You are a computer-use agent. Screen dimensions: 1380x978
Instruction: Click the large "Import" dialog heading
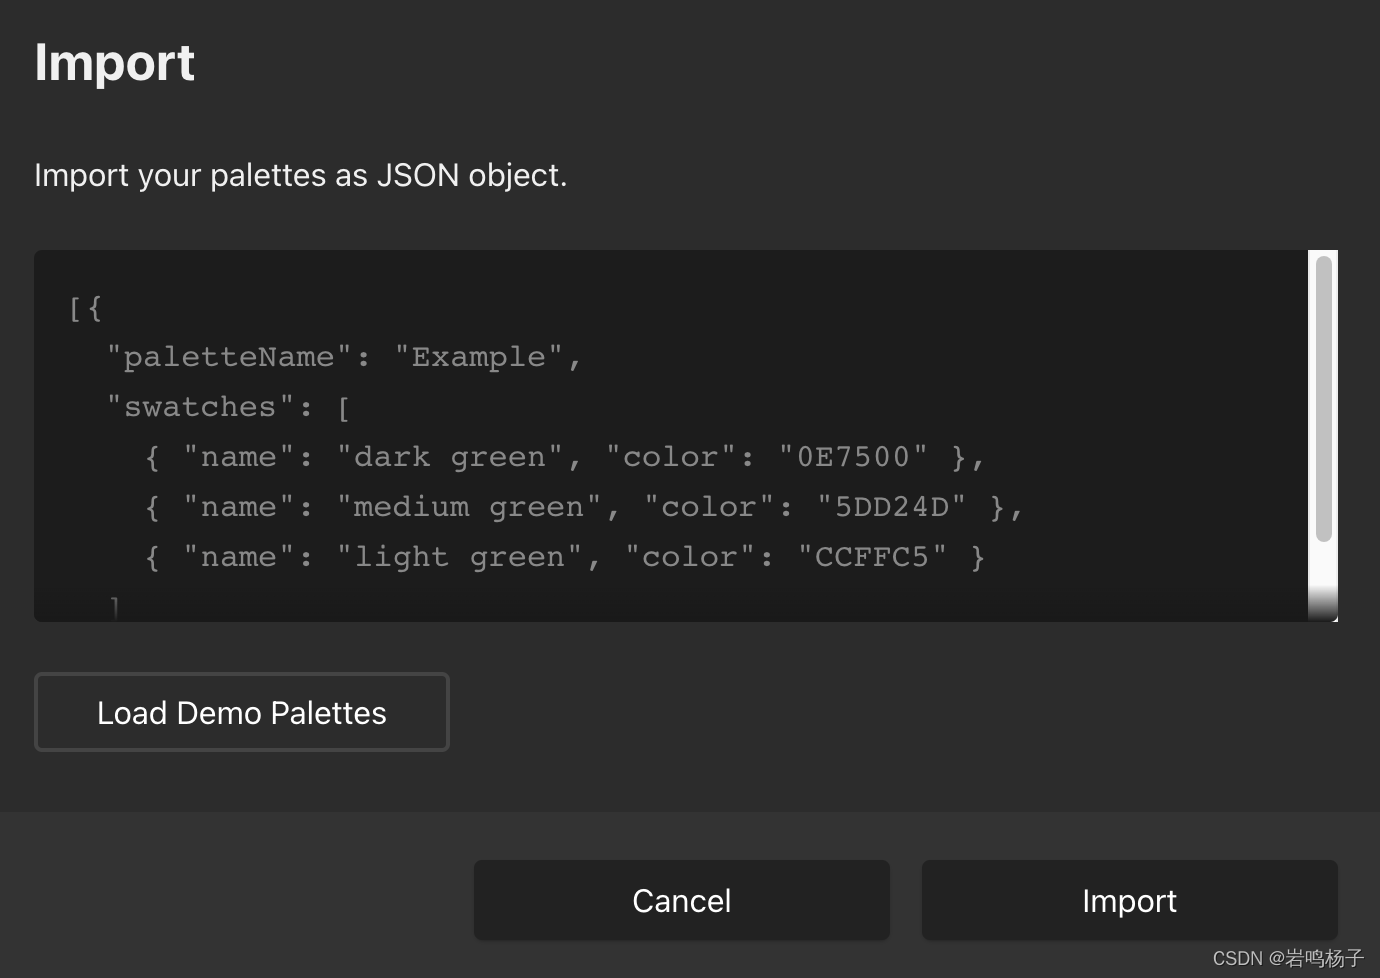click(114, 62)
